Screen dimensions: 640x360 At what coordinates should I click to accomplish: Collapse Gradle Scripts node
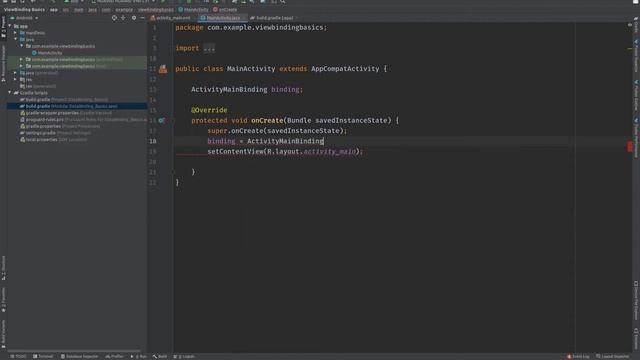click(x=10, y=93)
